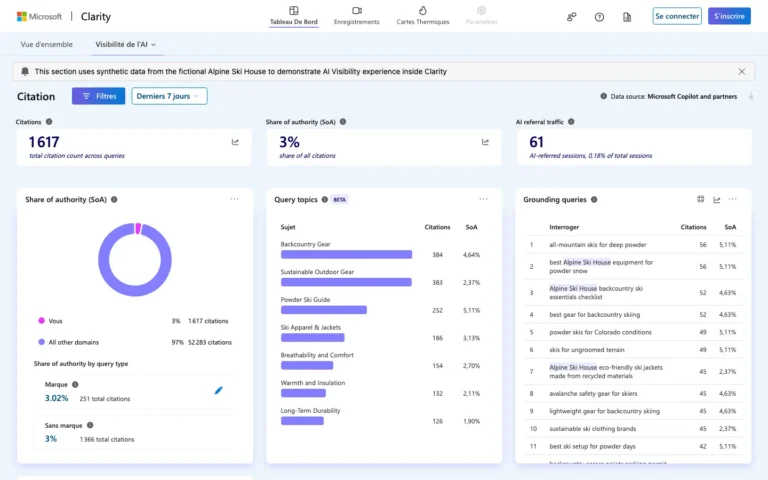768x480 pixels.
Task: Click info icon beside AI referral traffic
Action: (x=571, y=121)
